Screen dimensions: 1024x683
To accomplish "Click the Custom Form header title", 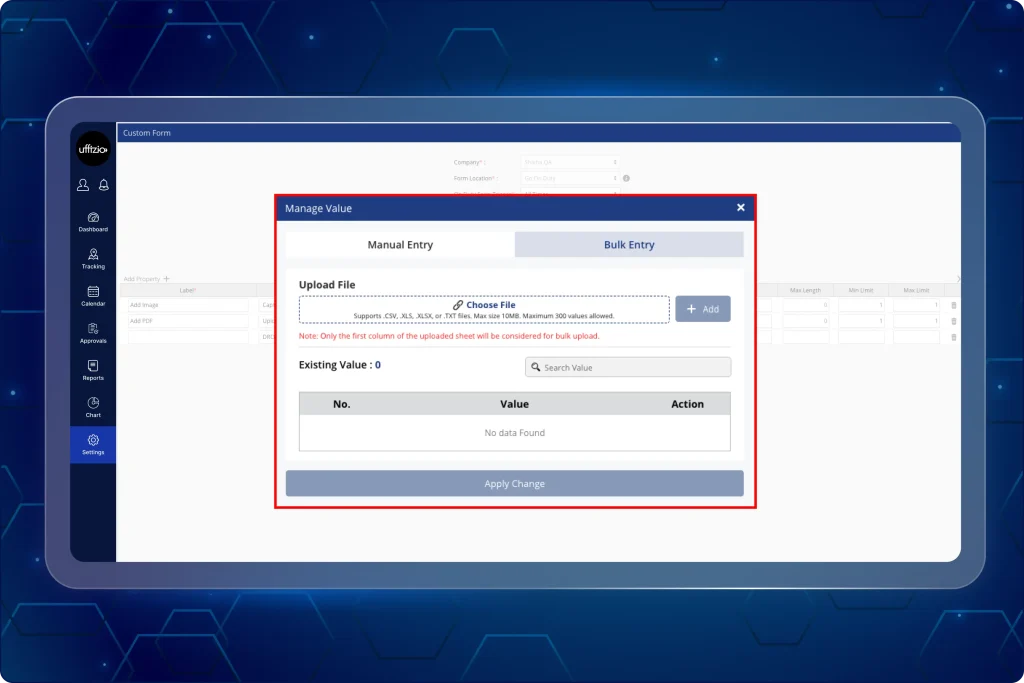I will 147,133.
